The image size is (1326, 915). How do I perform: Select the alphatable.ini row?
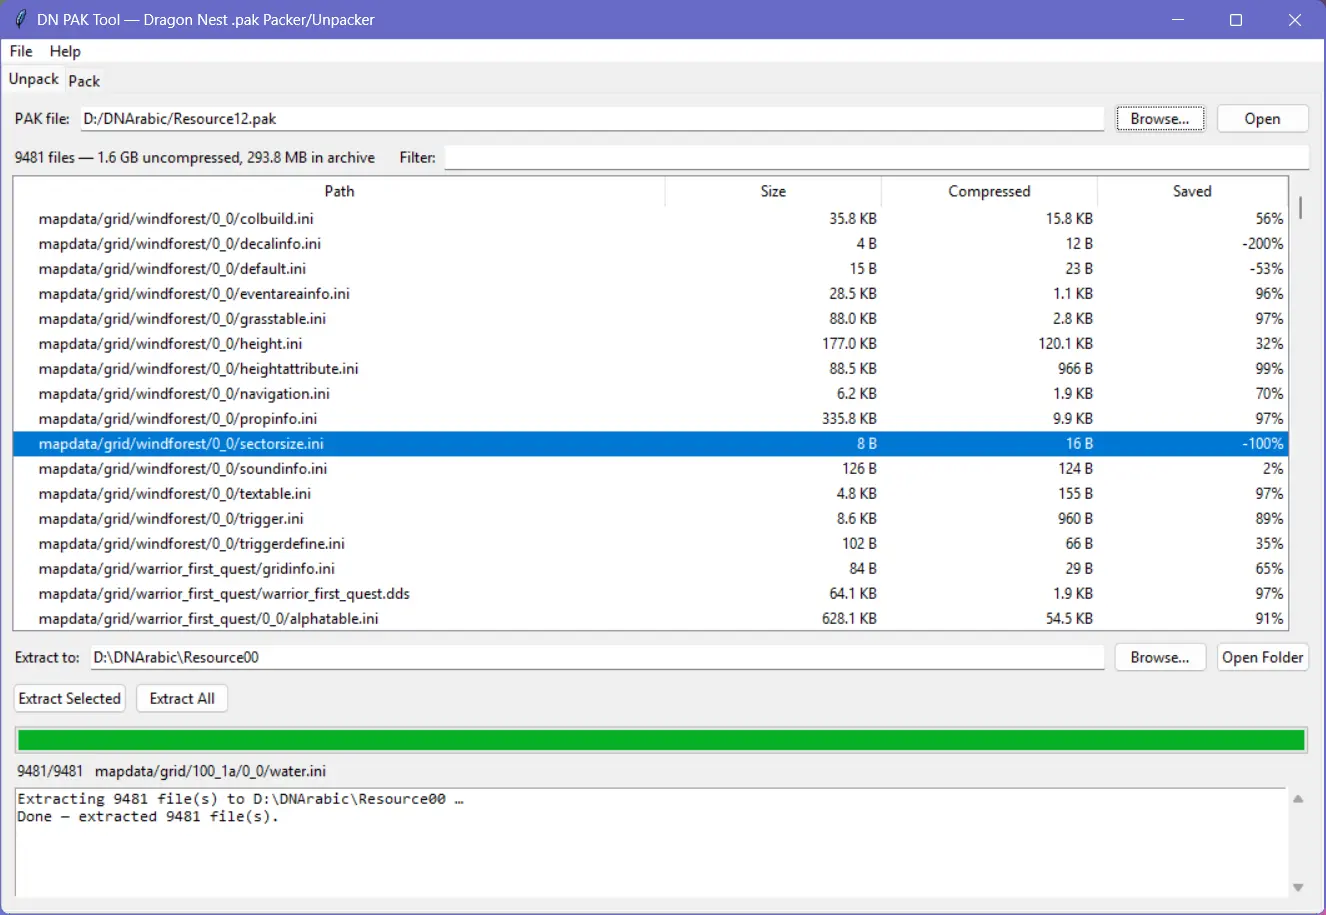click(x=650, y=618)
